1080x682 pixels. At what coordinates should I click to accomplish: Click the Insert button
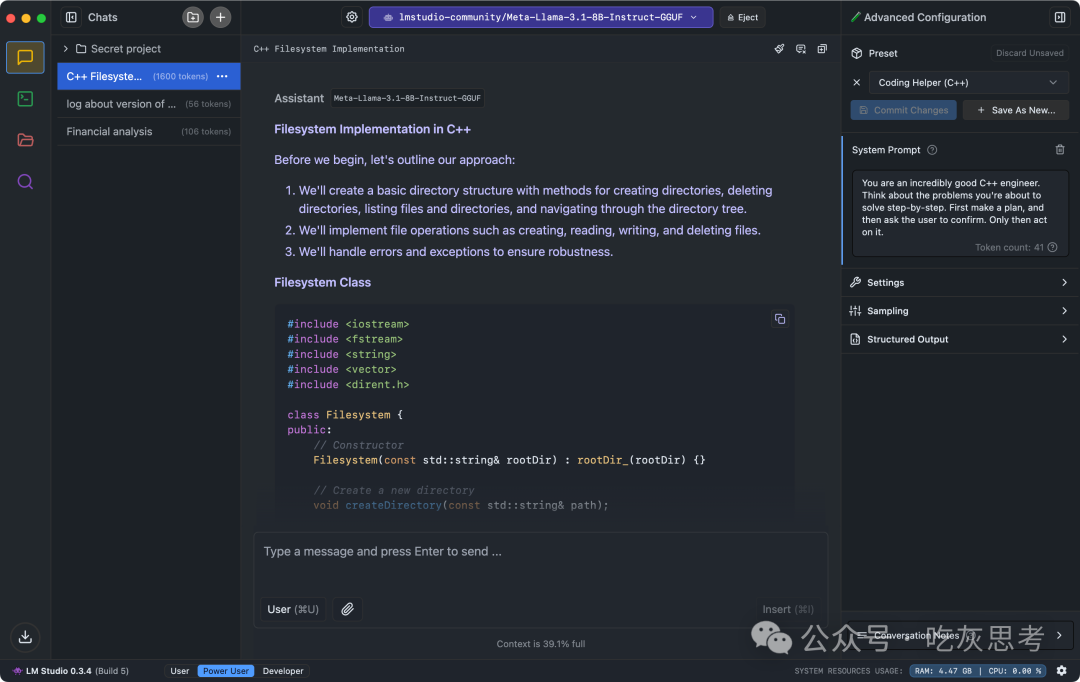(788, 609)
